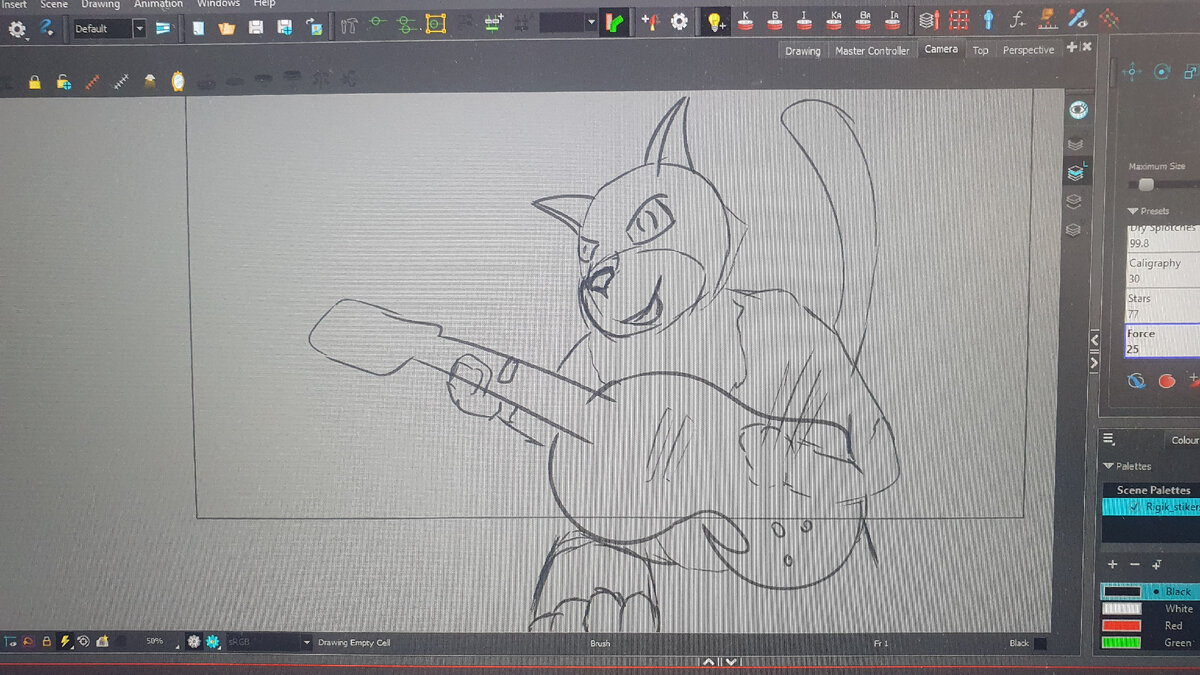Open a scene with the folder icon
Image resolution: width=1200 pixels, height=675 pixels.
227,26
